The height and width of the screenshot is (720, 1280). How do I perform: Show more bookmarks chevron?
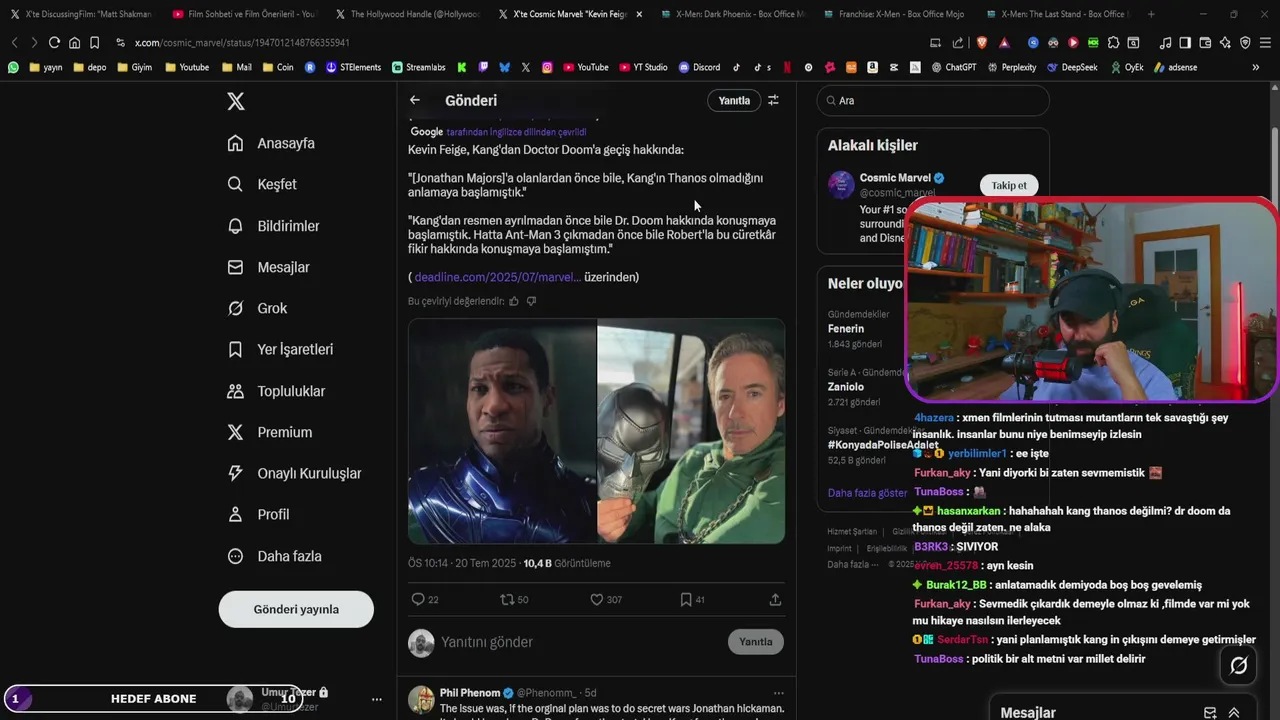(1256, 67)
